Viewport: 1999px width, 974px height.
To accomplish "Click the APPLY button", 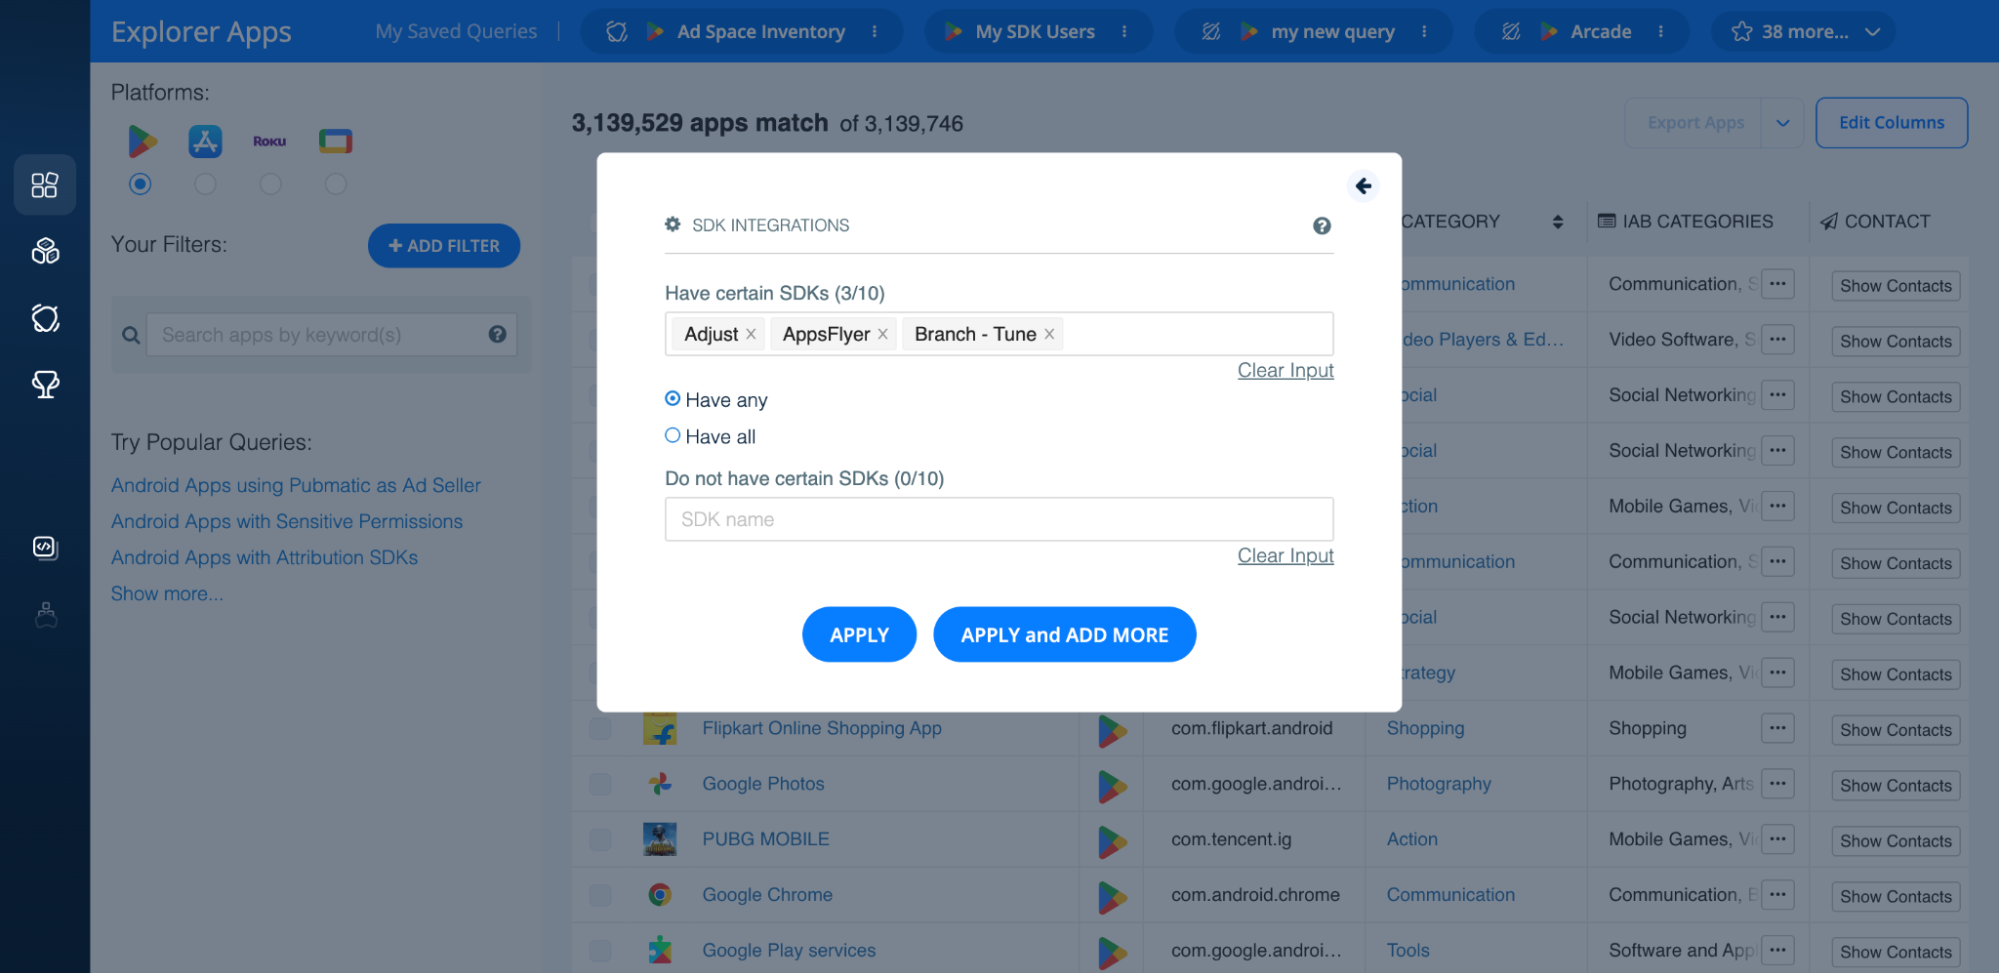I will pos(859,635).
